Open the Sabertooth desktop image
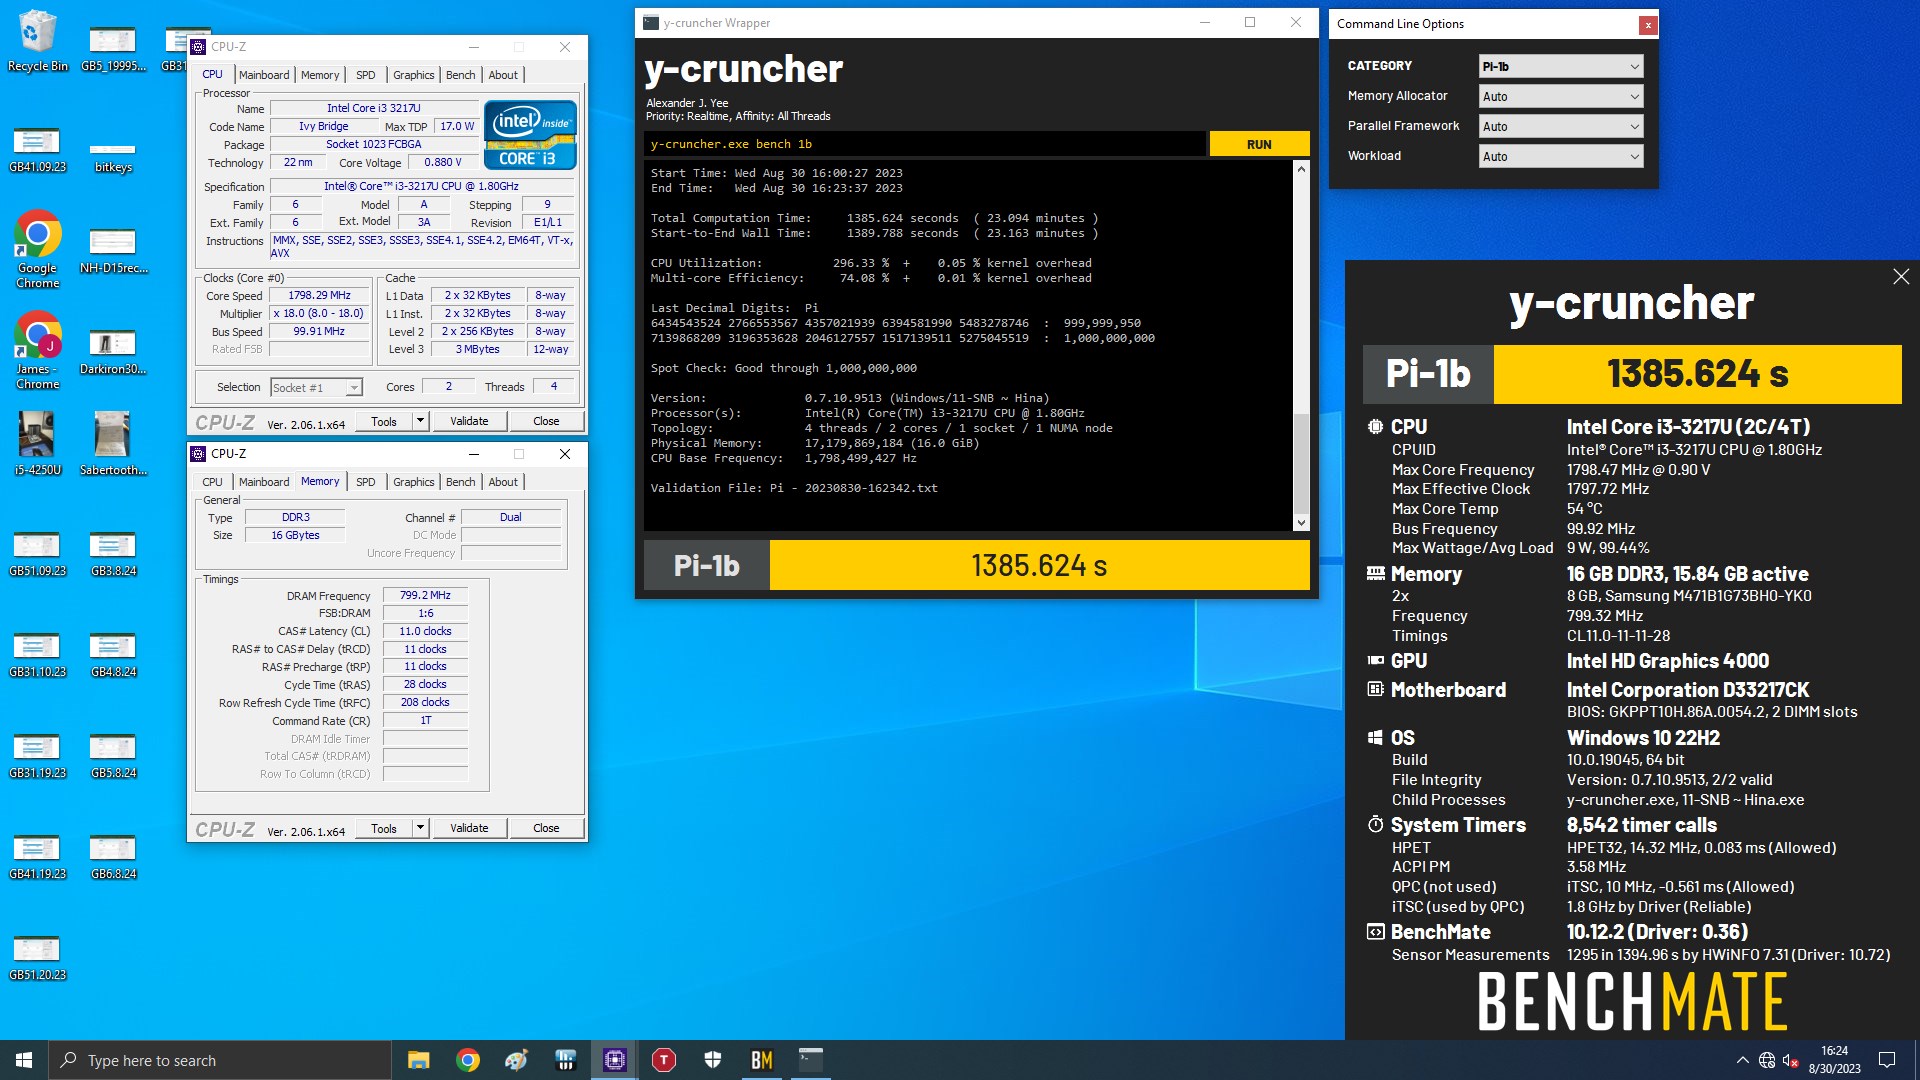 [x=113, y=443]
